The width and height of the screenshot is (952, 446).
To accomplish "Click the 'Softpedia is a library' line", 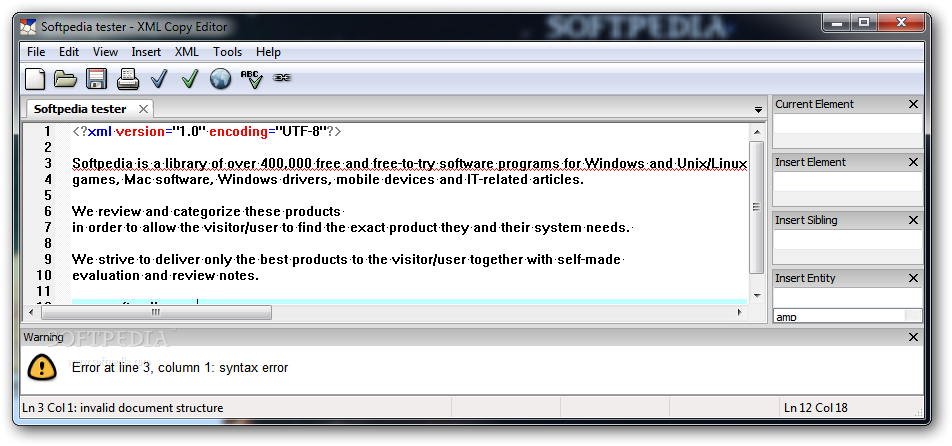I will pyautogui.click(x=409, y=163).
